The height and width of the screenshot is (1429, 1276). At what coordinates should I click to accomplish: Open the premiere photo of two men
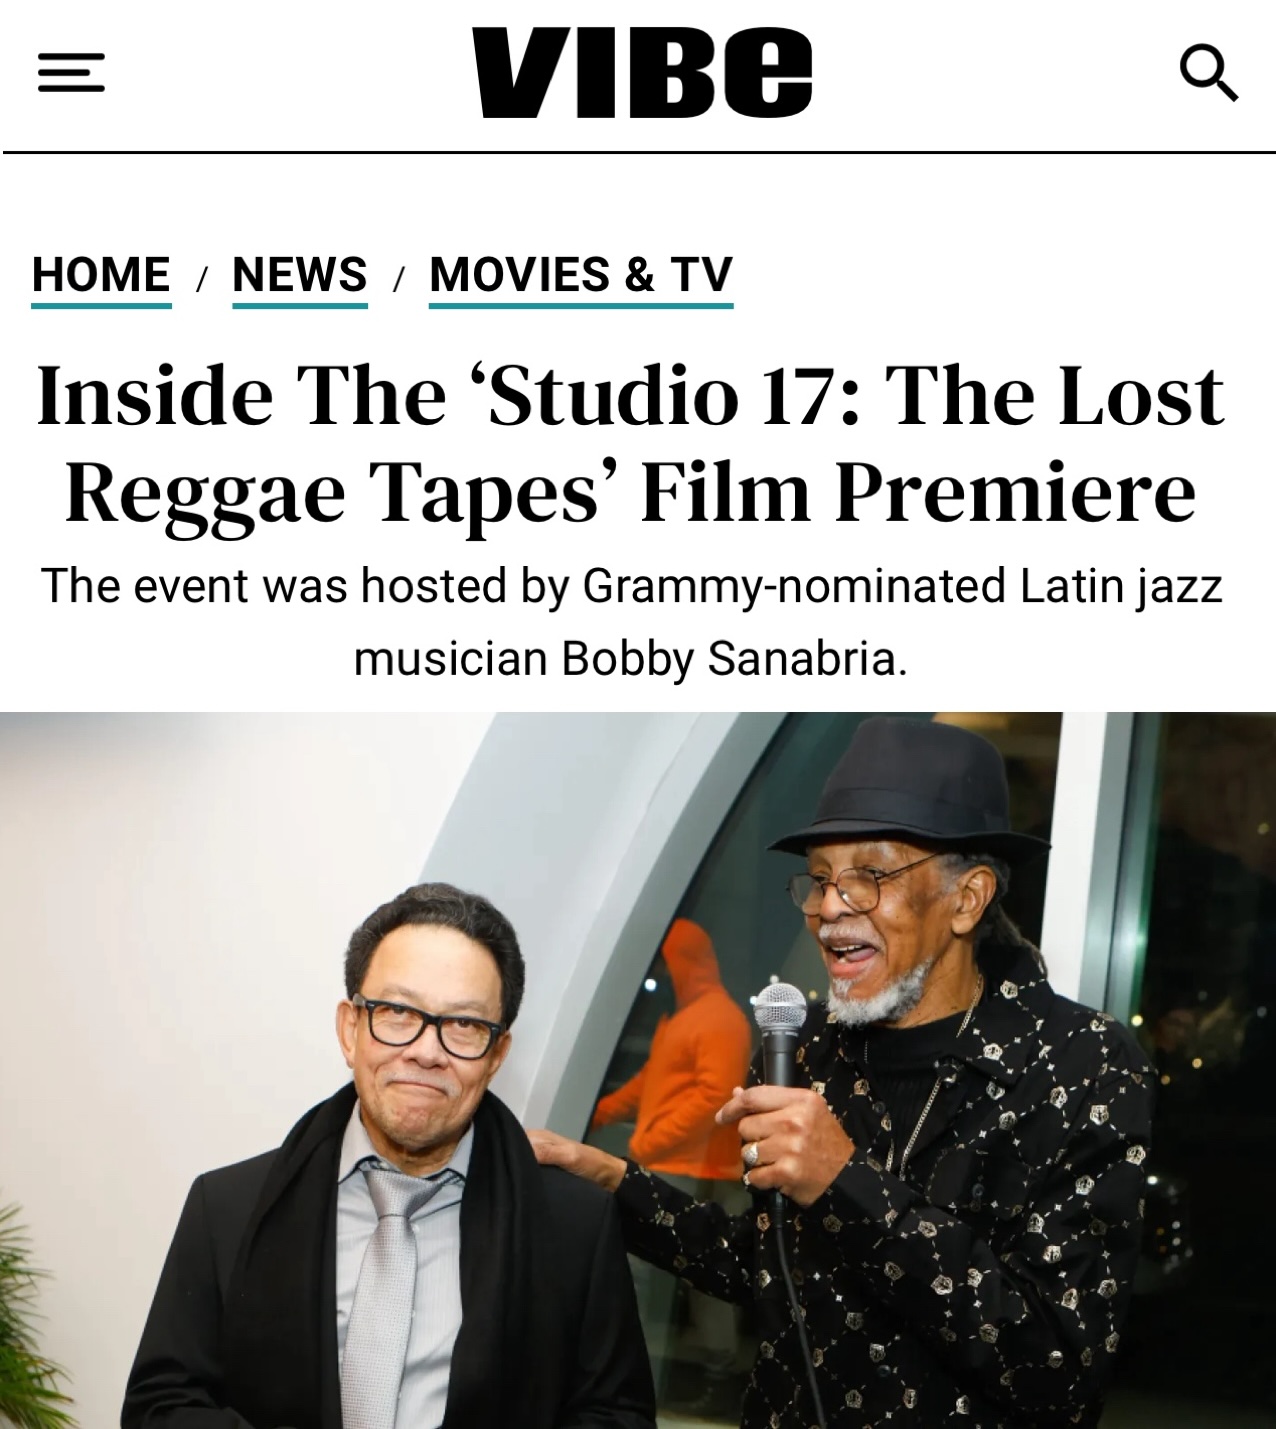(638, 1070)
